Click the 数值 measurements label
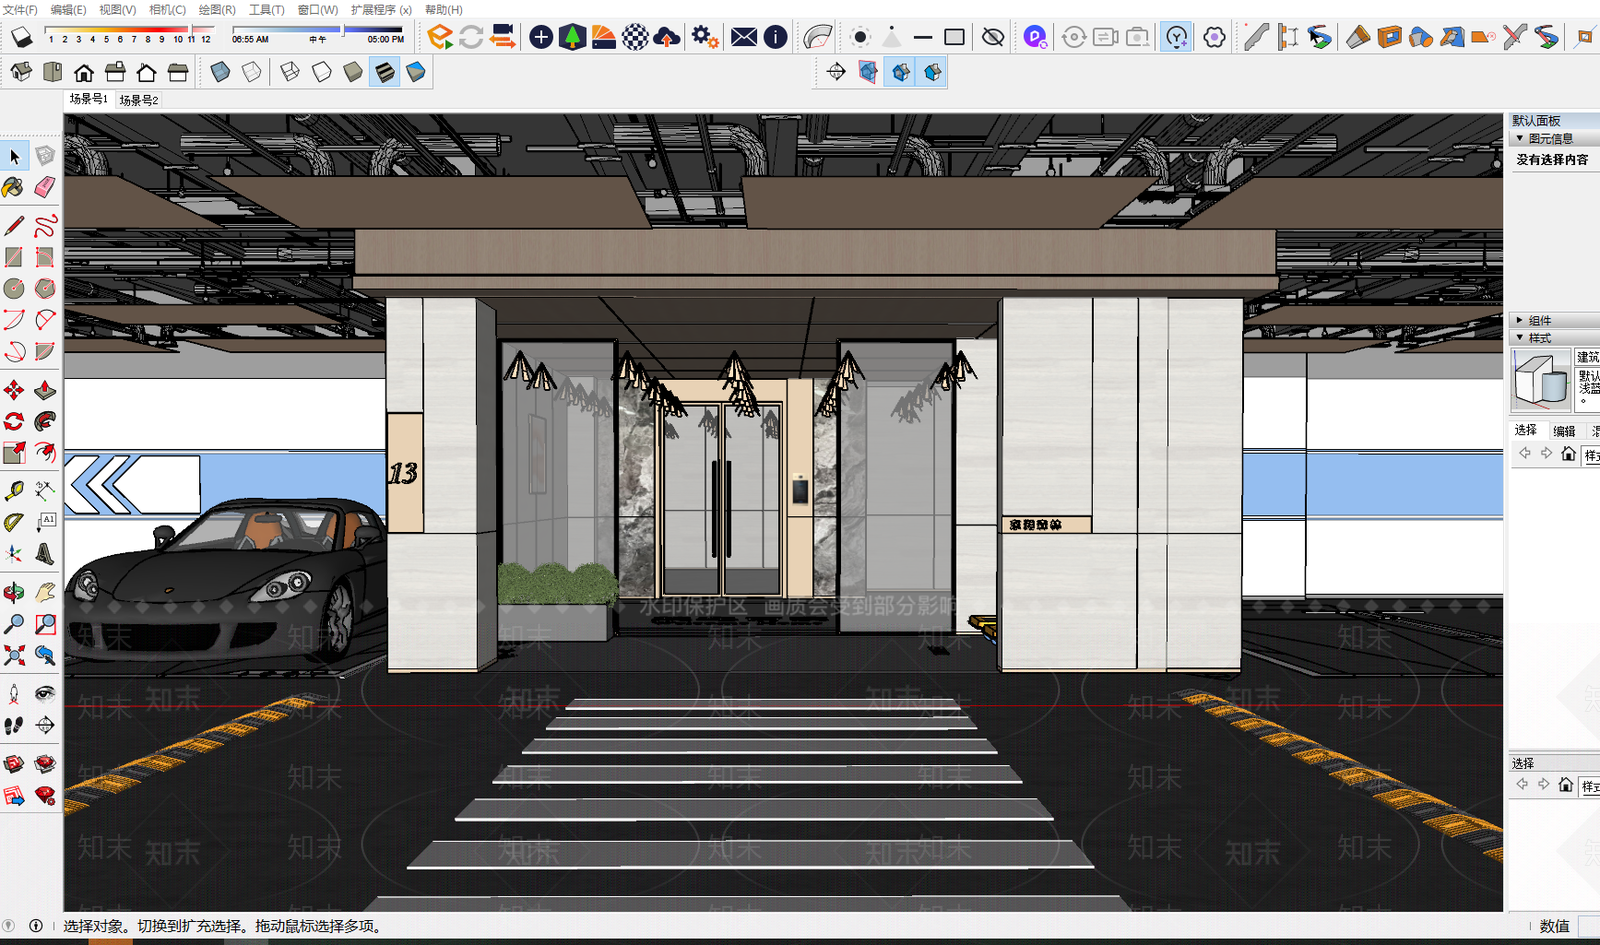Screen dimensions: 1600x945 coord(1554,926)
